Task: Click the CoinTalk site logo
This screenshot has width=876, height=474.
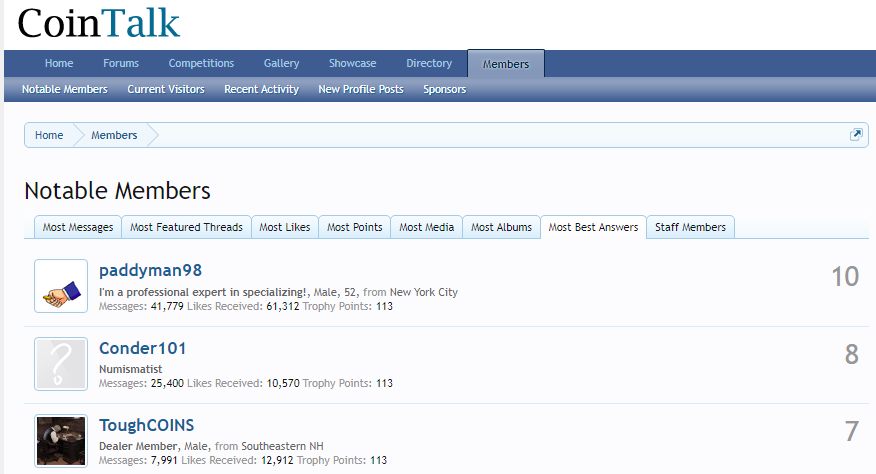Action: [99, 23]
